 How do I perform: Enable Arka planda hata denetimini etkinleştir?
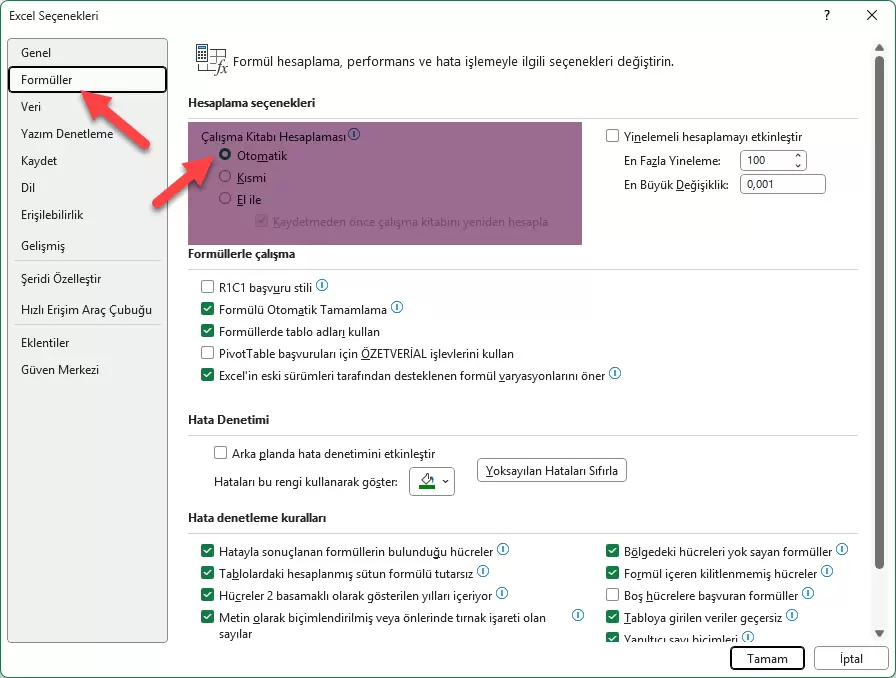(221, 453)
